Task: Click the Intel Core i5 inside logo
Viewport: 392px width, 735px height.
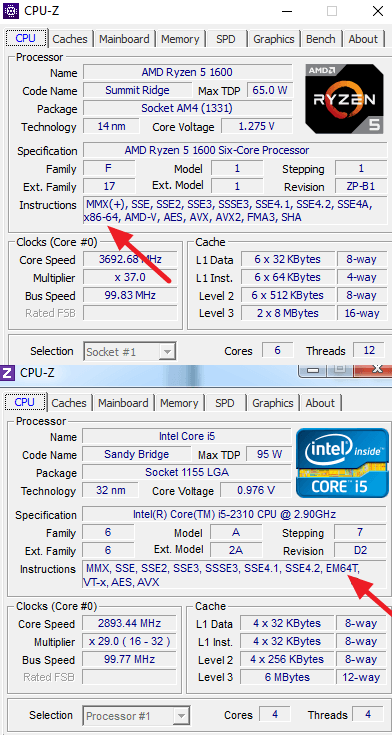Action: (343, 464)
